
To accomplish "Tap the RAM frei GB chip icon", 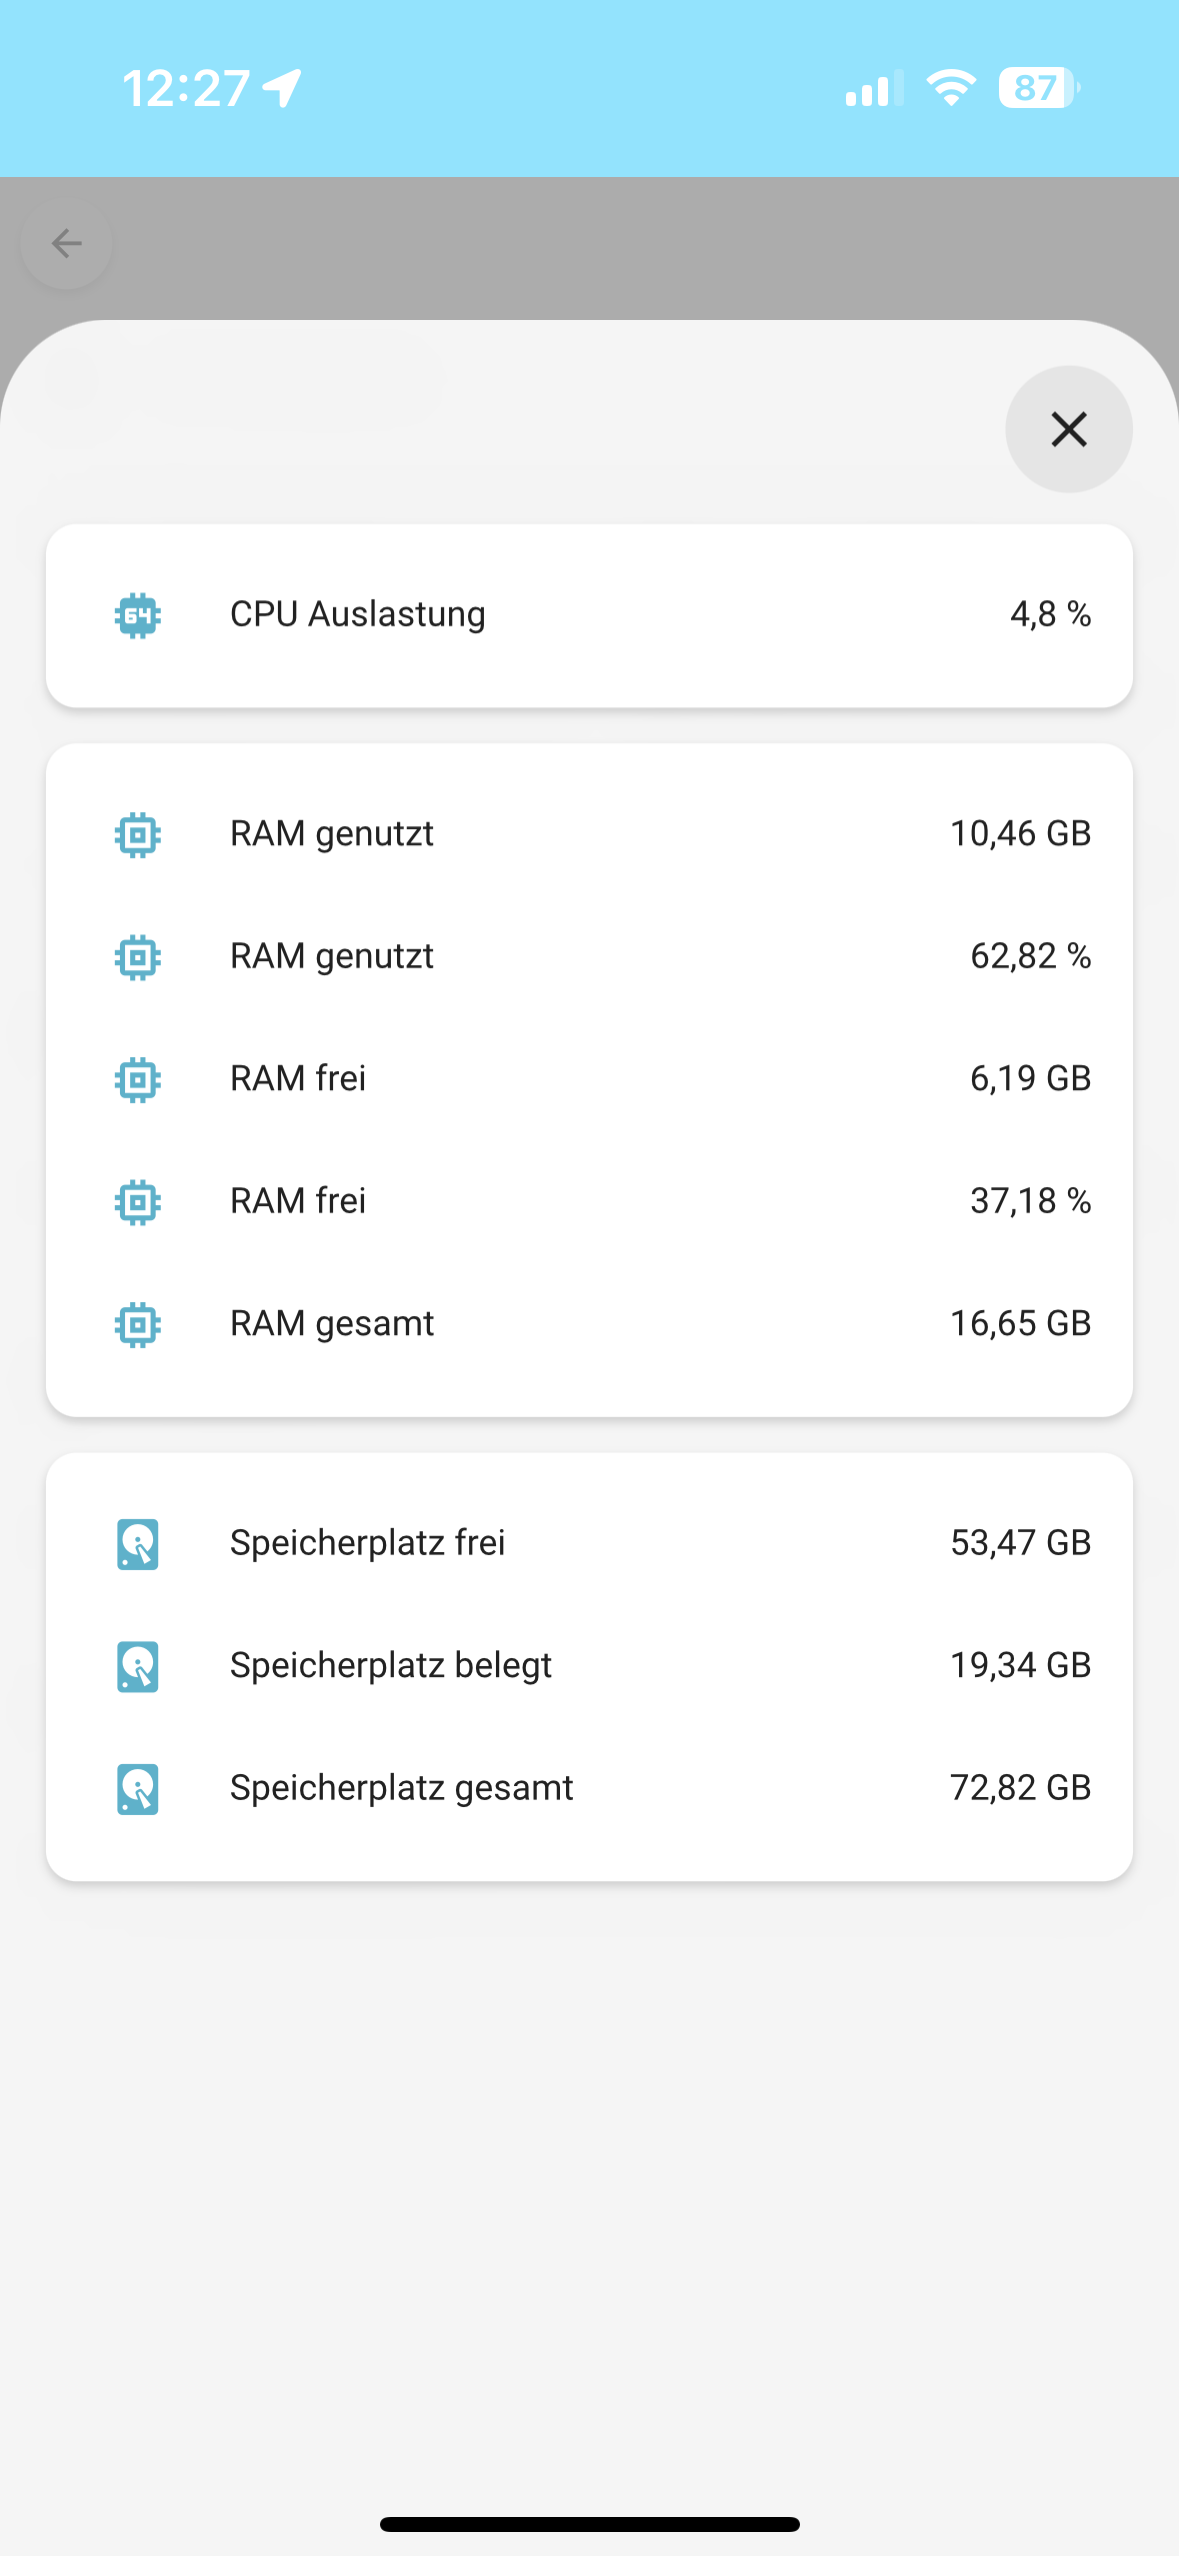I will click(x=138, y=1079).
